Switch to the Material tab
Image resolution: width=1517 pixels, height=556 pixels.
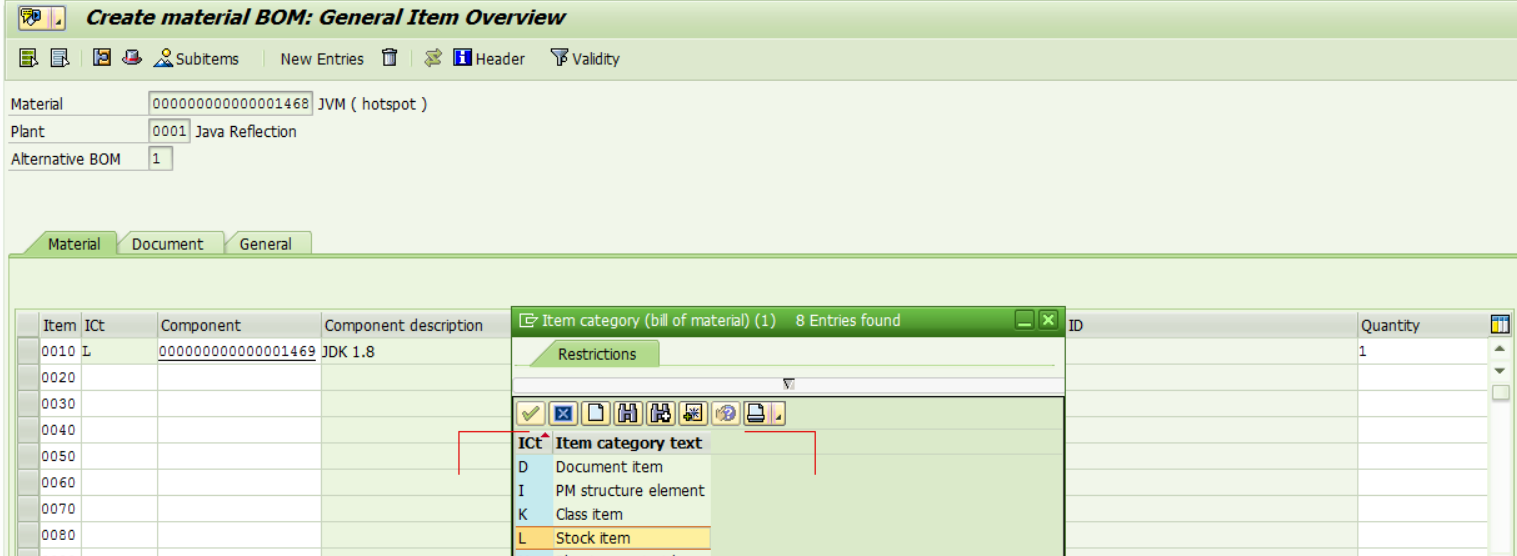(74, 244)
